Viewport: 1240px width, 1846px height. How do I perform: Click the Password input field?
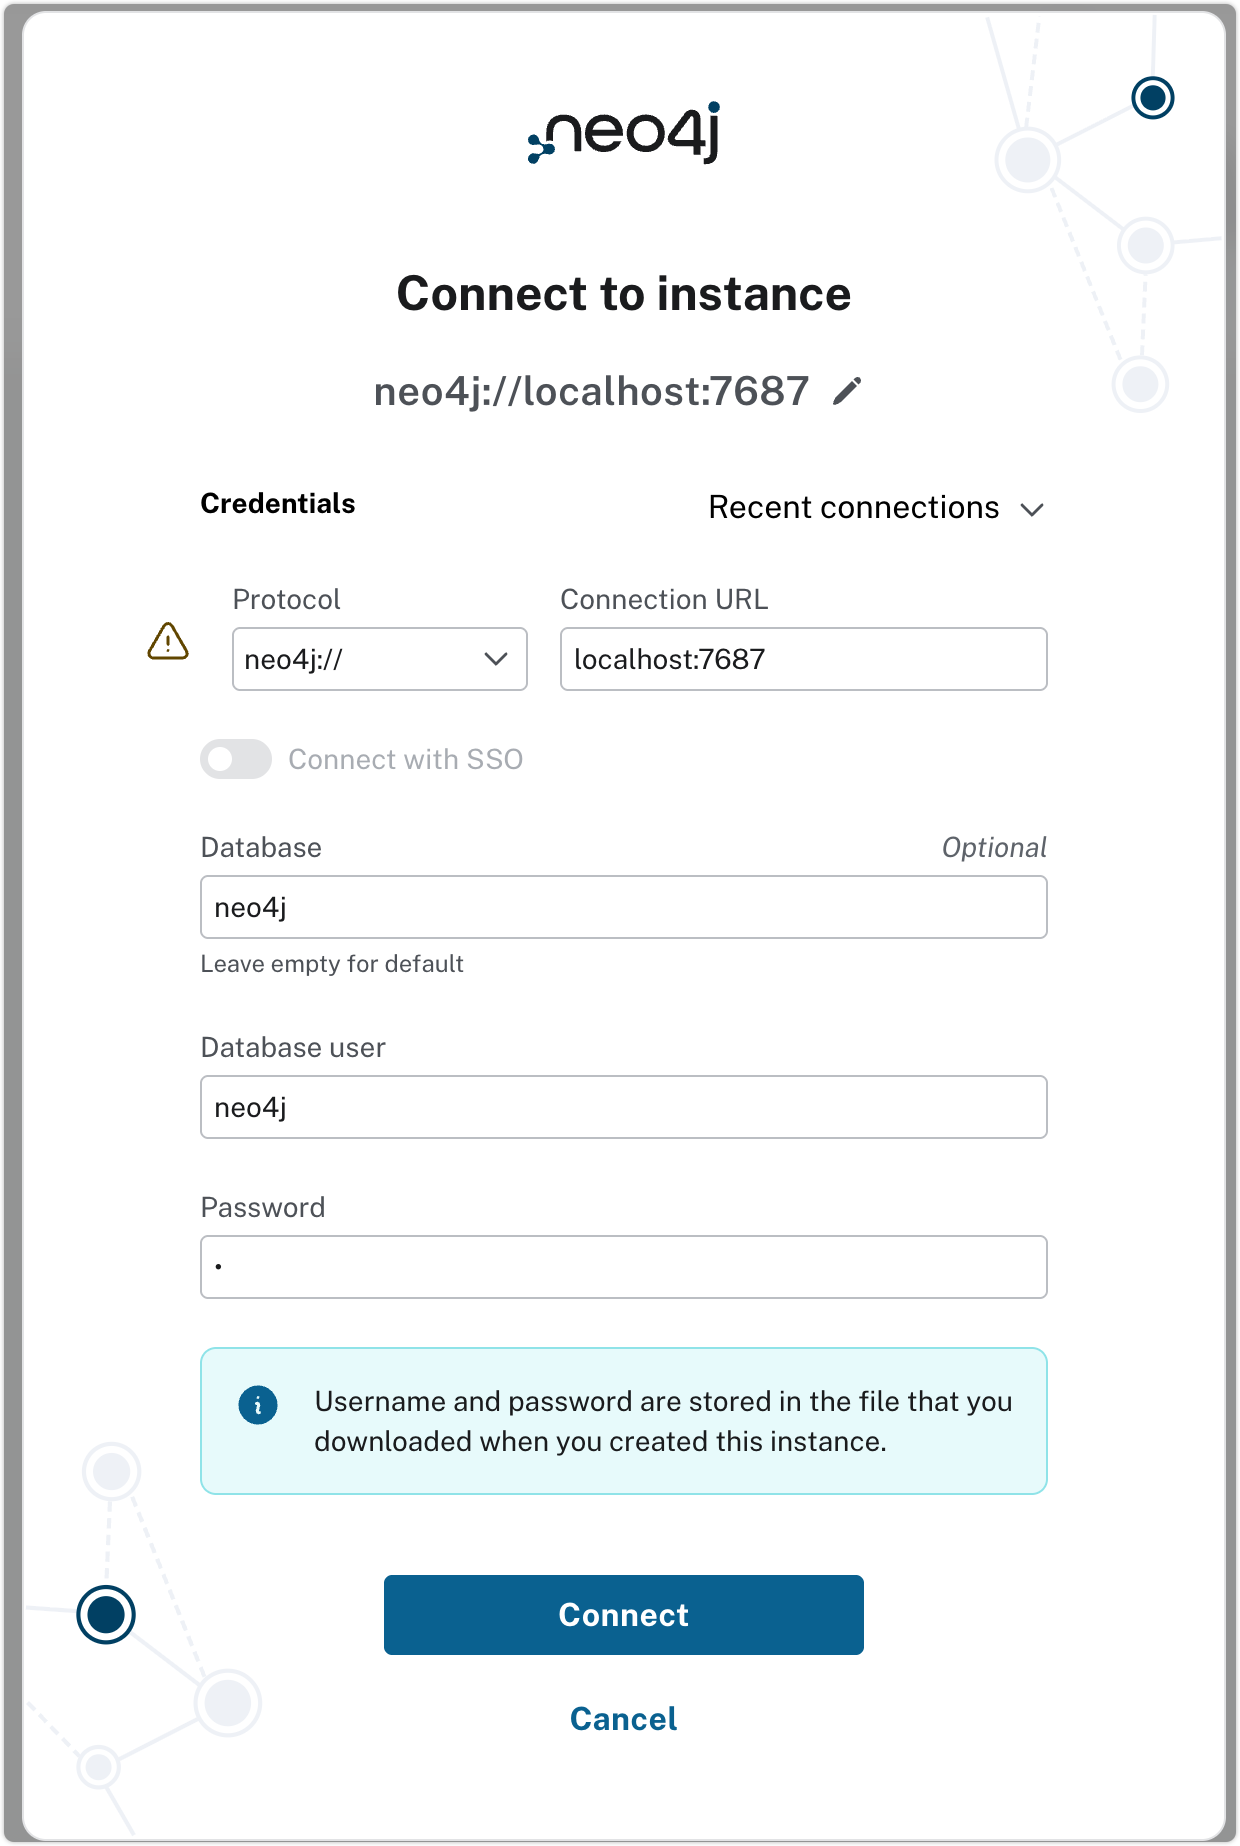click(x=624, y=1267)
